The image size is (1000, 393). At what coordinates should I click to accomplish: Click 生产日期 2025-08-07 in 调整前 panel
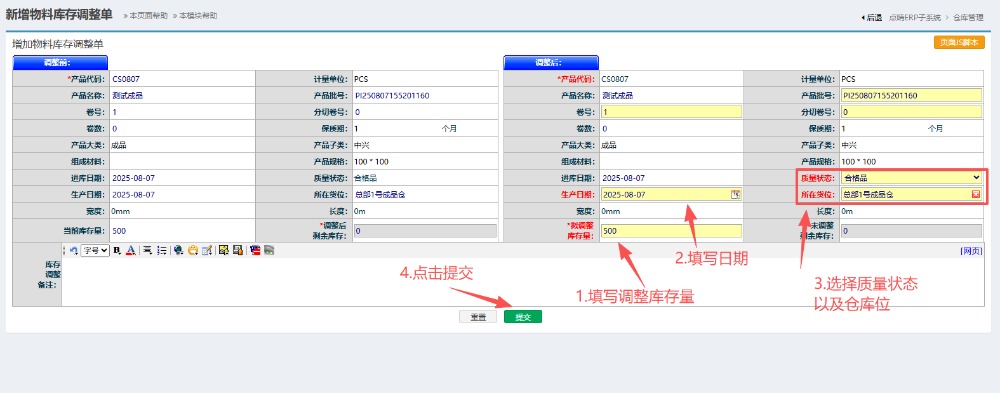(133, 195)
